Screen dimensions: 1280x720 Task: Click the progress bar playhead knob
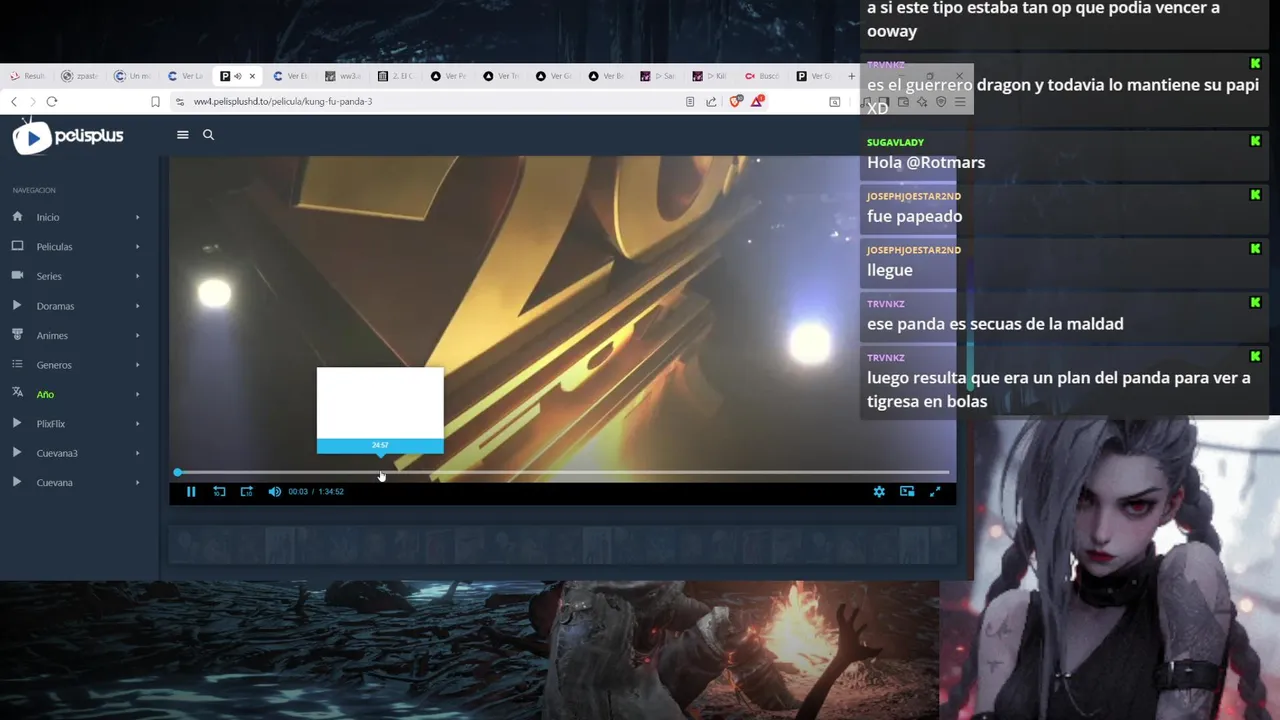pyautogui.click(x=178, y=472)
